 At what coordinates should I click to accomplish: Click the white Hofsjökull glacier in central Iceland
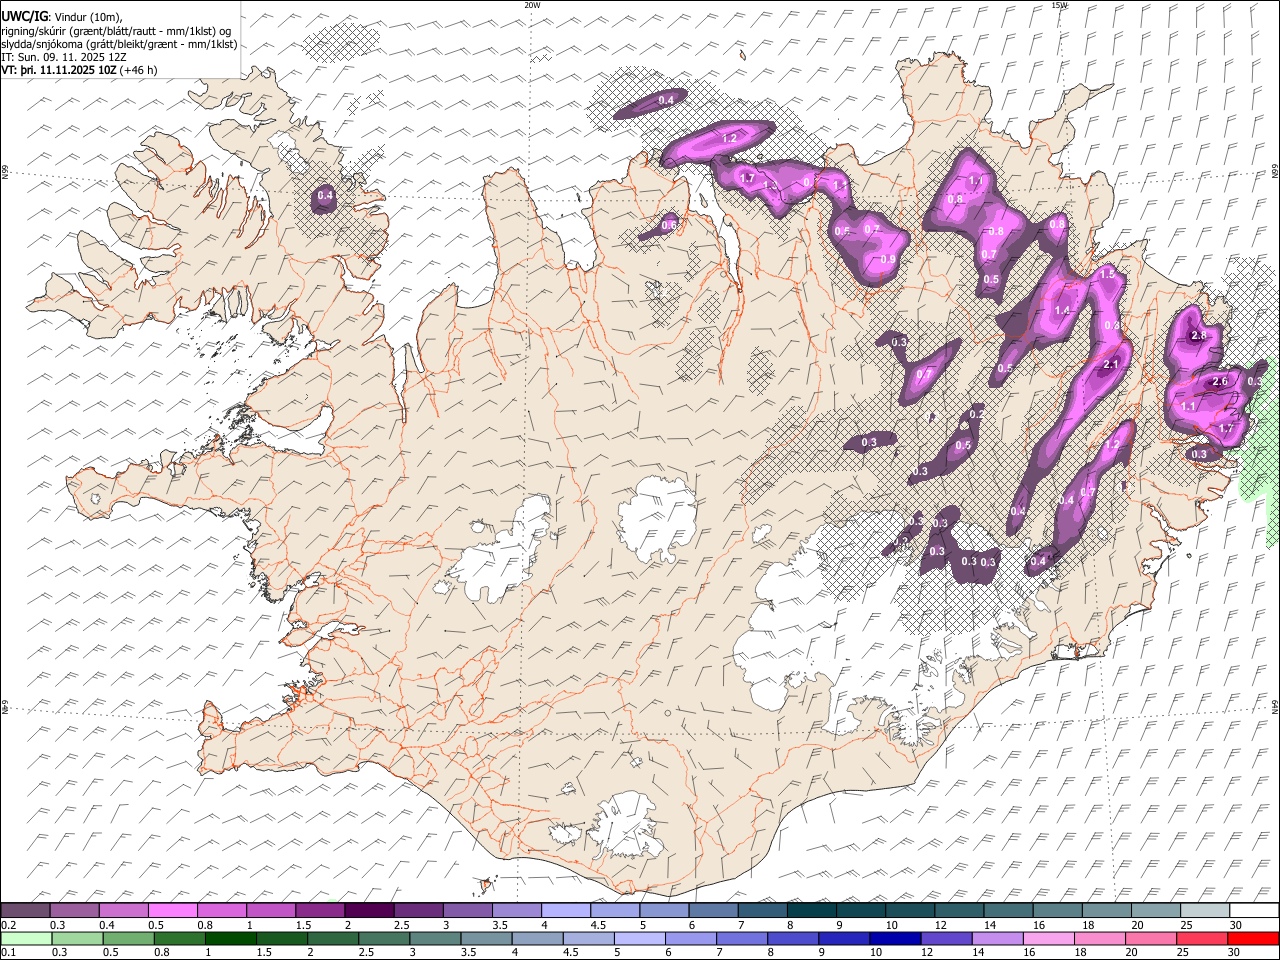[658, 518]
